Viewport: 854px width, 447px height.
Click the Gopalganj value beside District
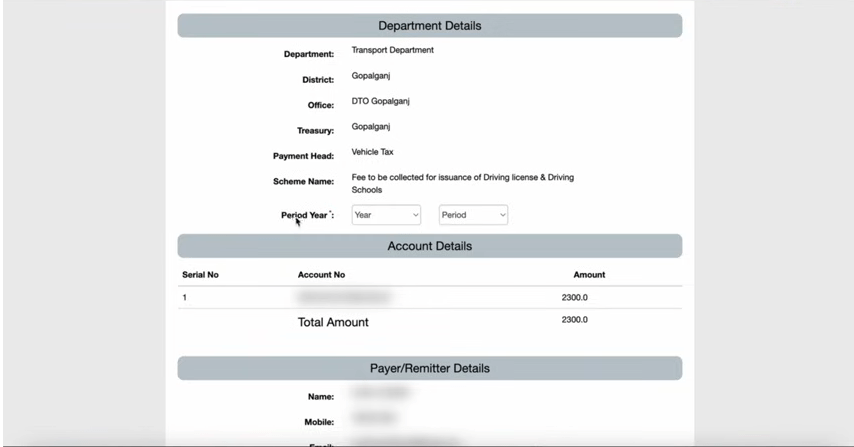[370, 76]
